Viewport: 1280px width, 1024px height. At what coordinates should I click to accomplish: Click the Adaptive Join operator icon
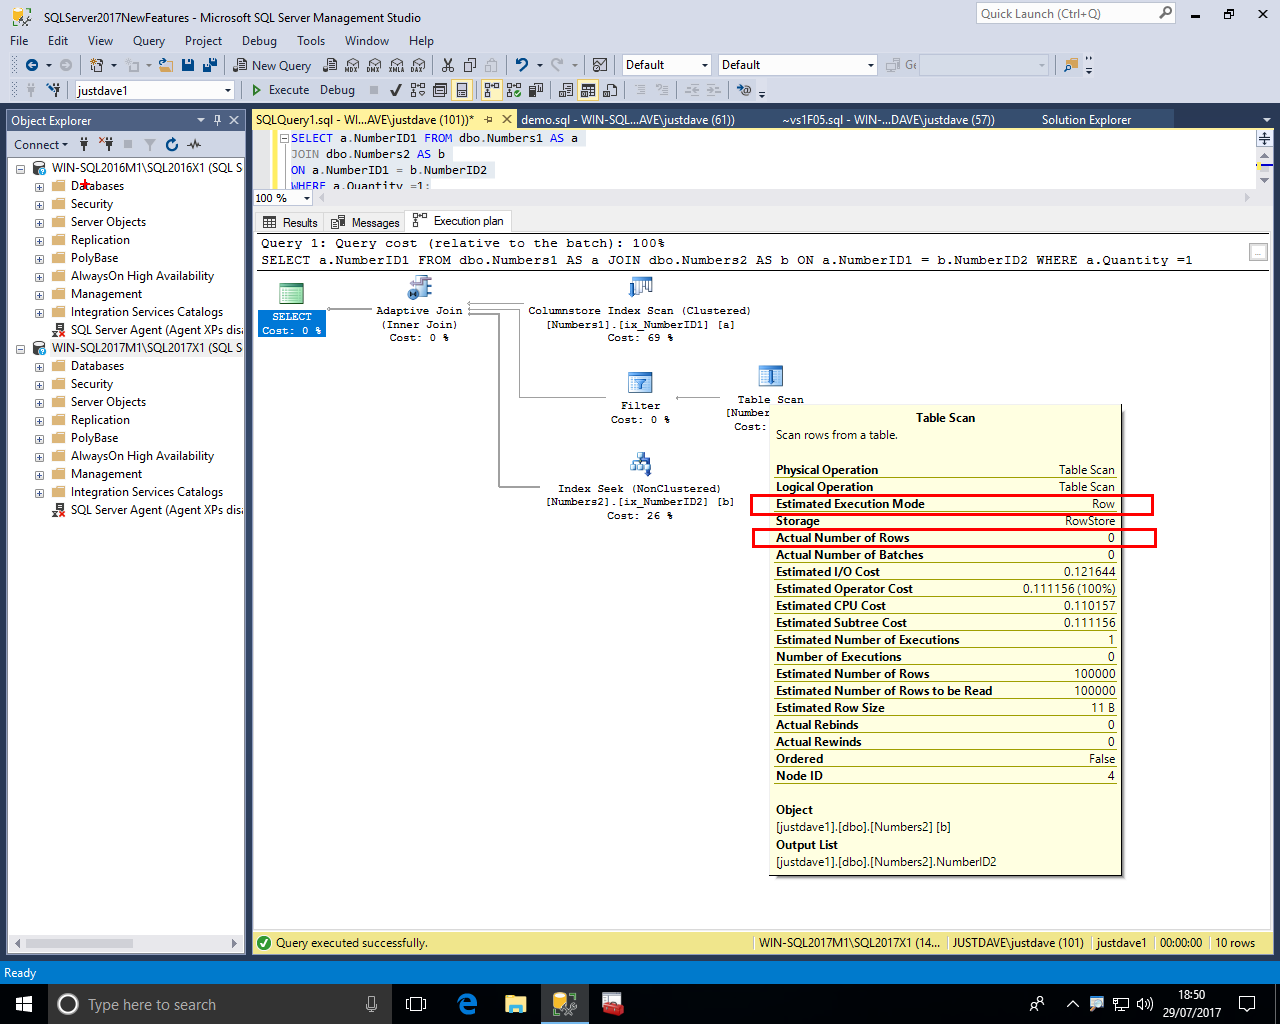pyautogui.click(x=419, y=289)
